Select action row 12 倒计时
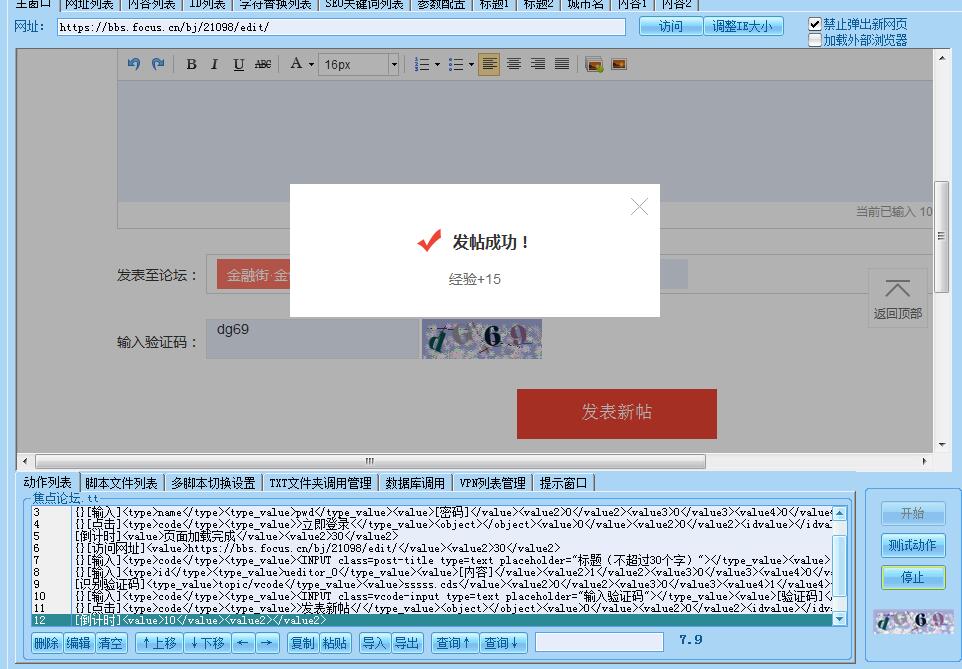Viewport: 962px width, 669px height. pyautogui.click(x=431, y=620)
